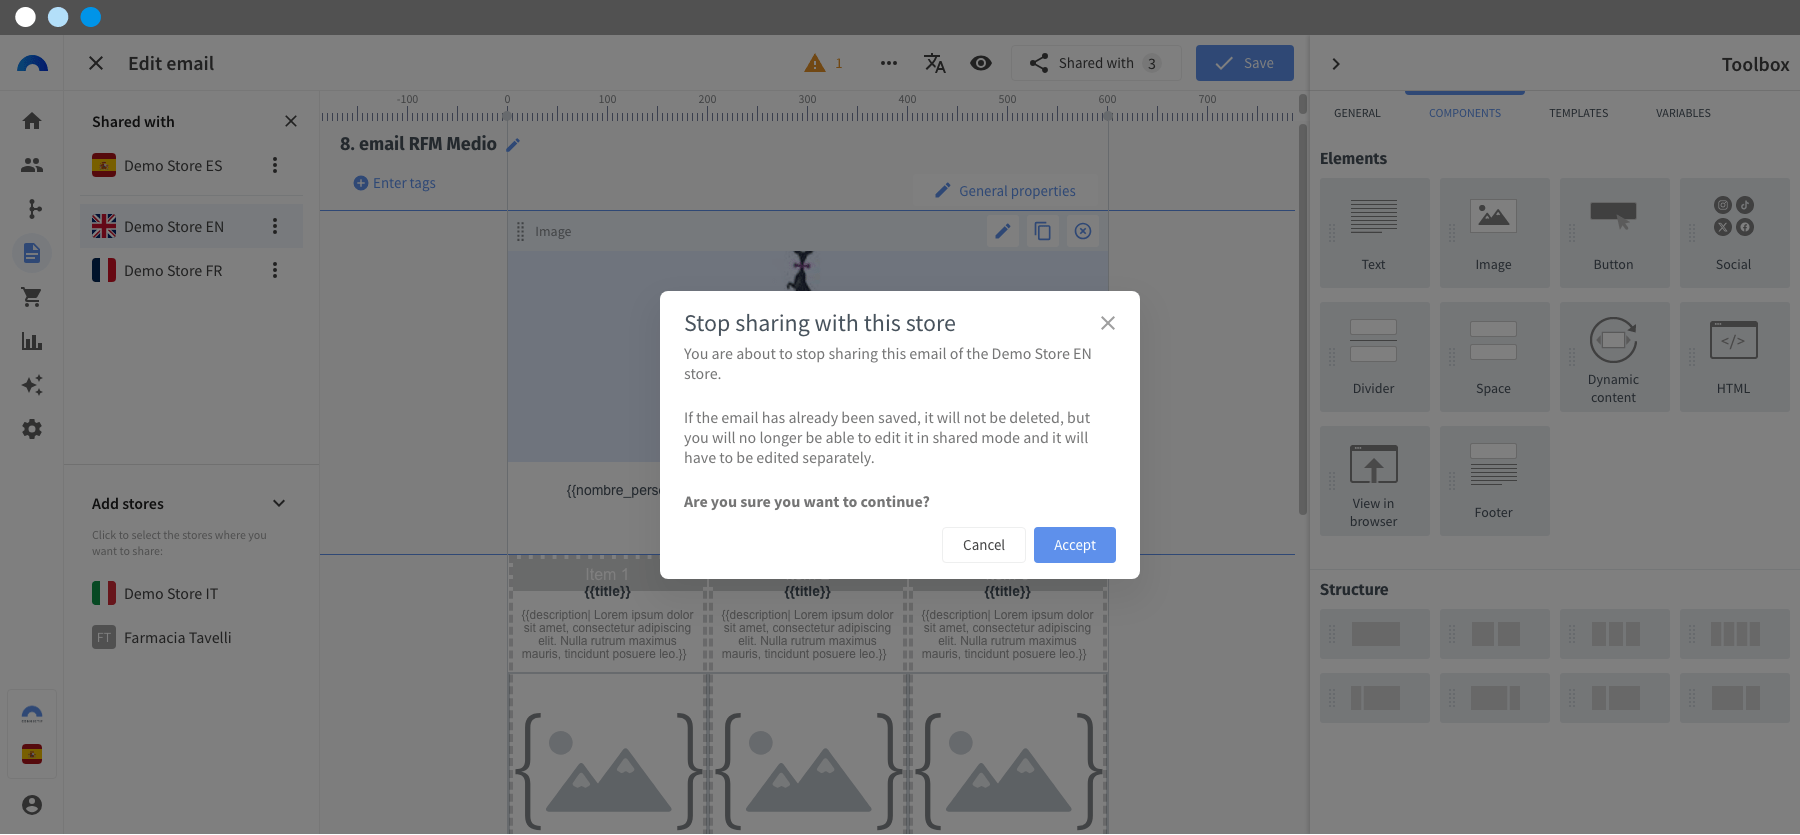Open settings gear in sidebar
1800x835 pixels.
click(32, 429)
